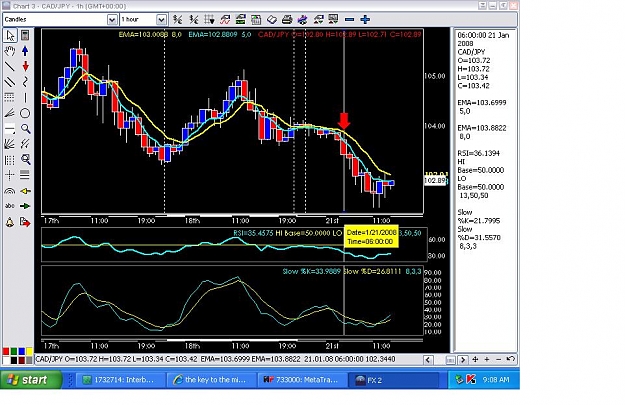Select the hand pan tool
625x405 pixels.
(x=10, y=51)
